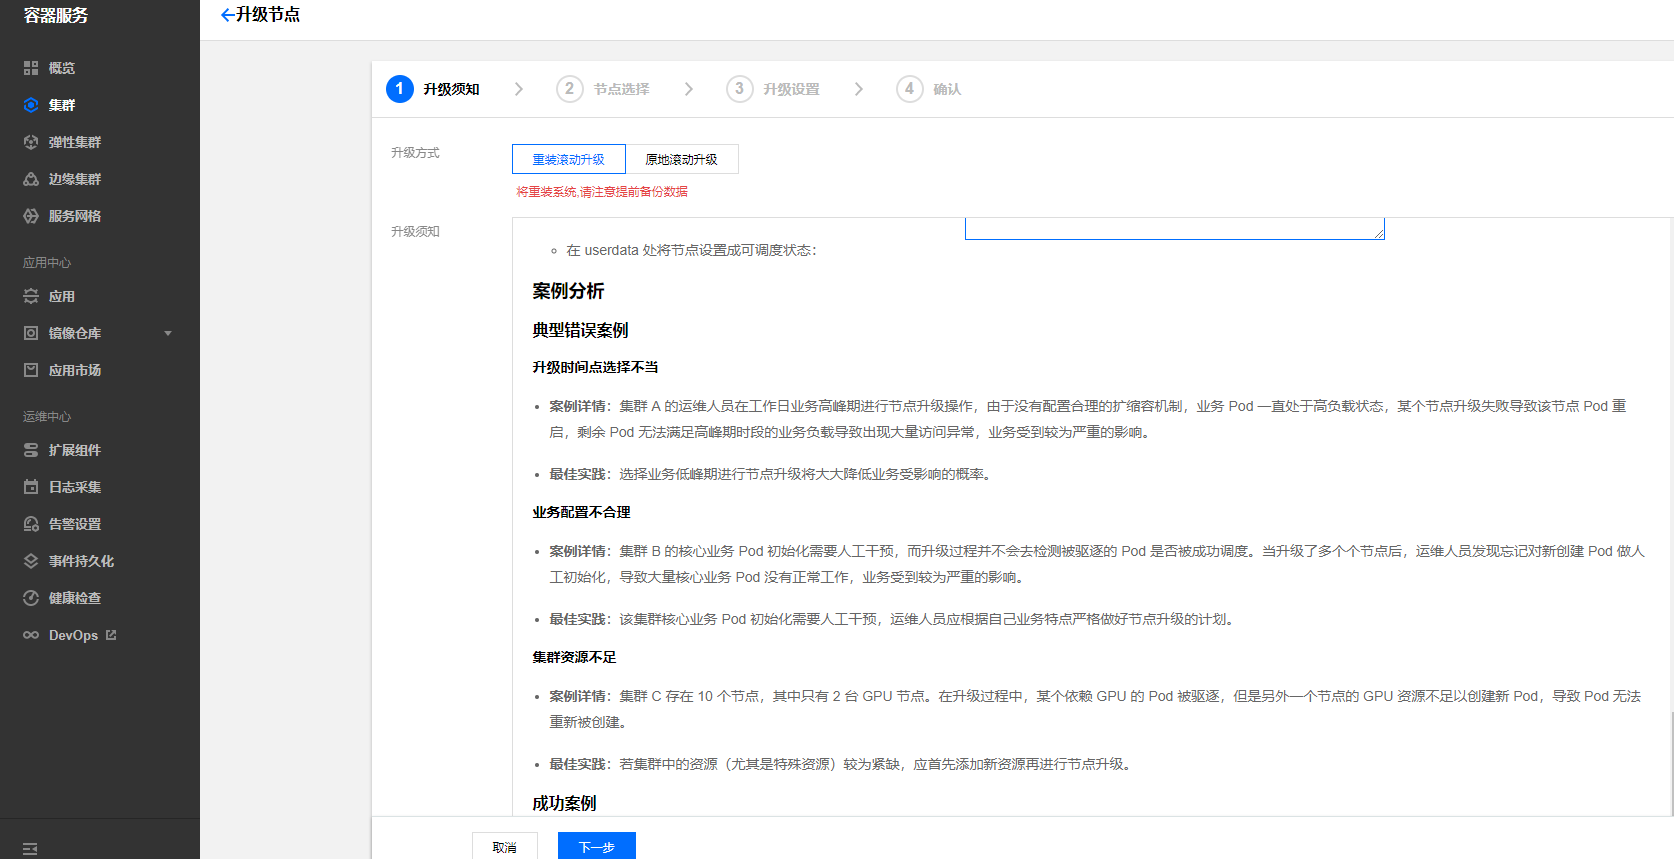Screen dimensions: 1674x859
Task: Click the text area resize handle corner
Action: (1379, 233)
